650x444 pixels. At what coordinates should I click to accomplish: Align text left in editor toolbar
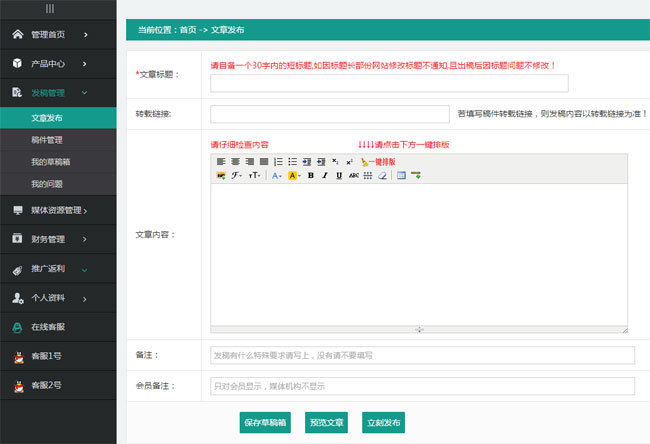point(221,161)
